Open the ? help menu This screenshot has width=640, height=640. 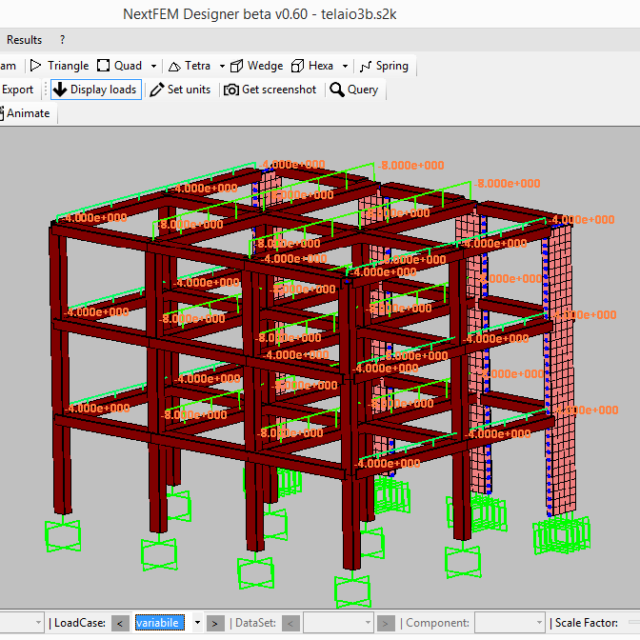62,40
